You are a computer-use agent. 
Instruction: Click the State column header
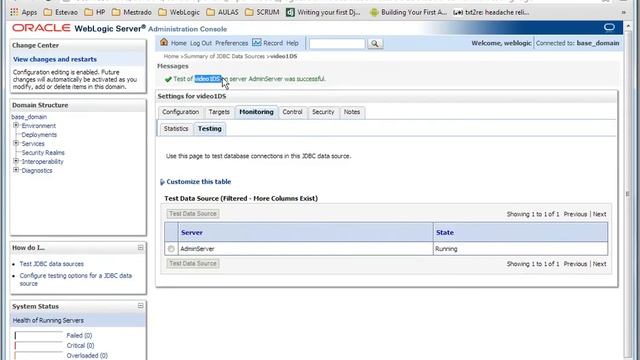coord(445,232)
